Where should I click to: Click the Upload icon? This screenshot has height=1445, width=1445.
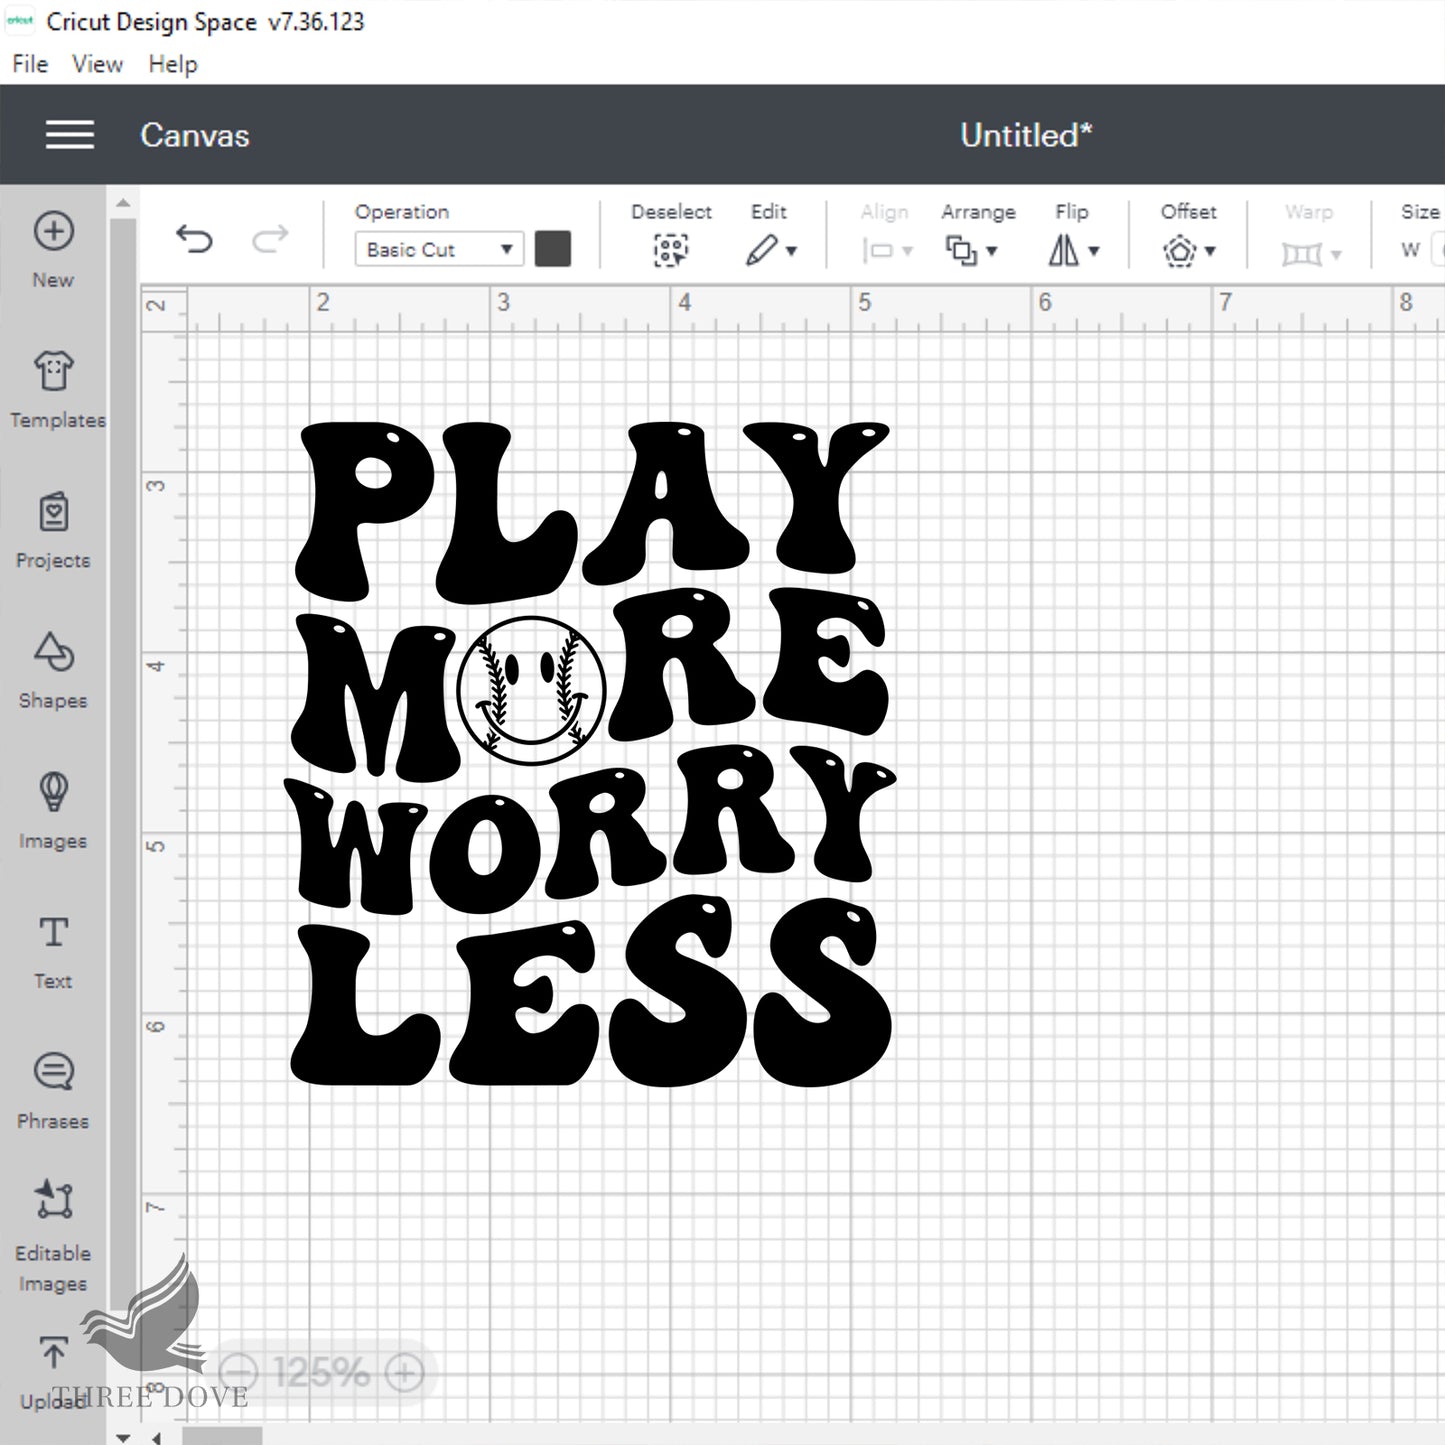(x=53, y=1352)
